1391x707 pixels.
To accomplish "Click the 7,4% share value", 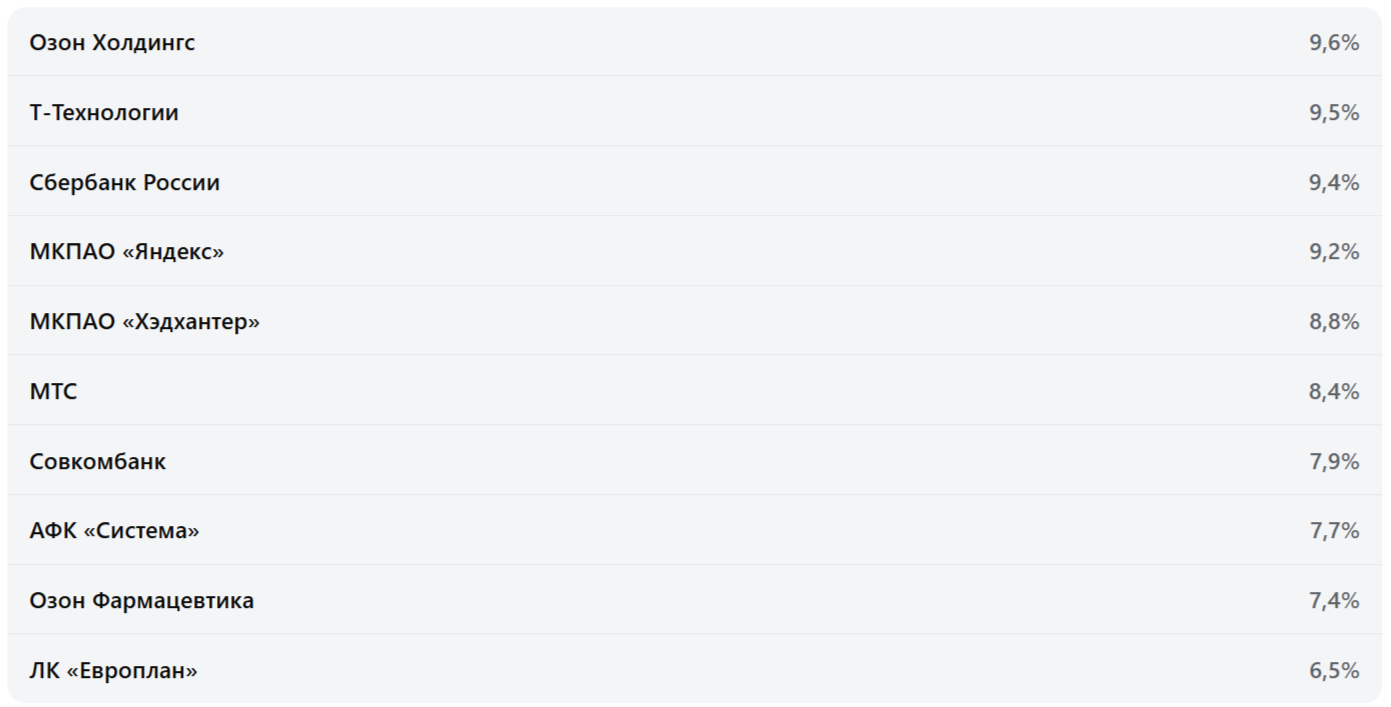I will click(1334, 600).
